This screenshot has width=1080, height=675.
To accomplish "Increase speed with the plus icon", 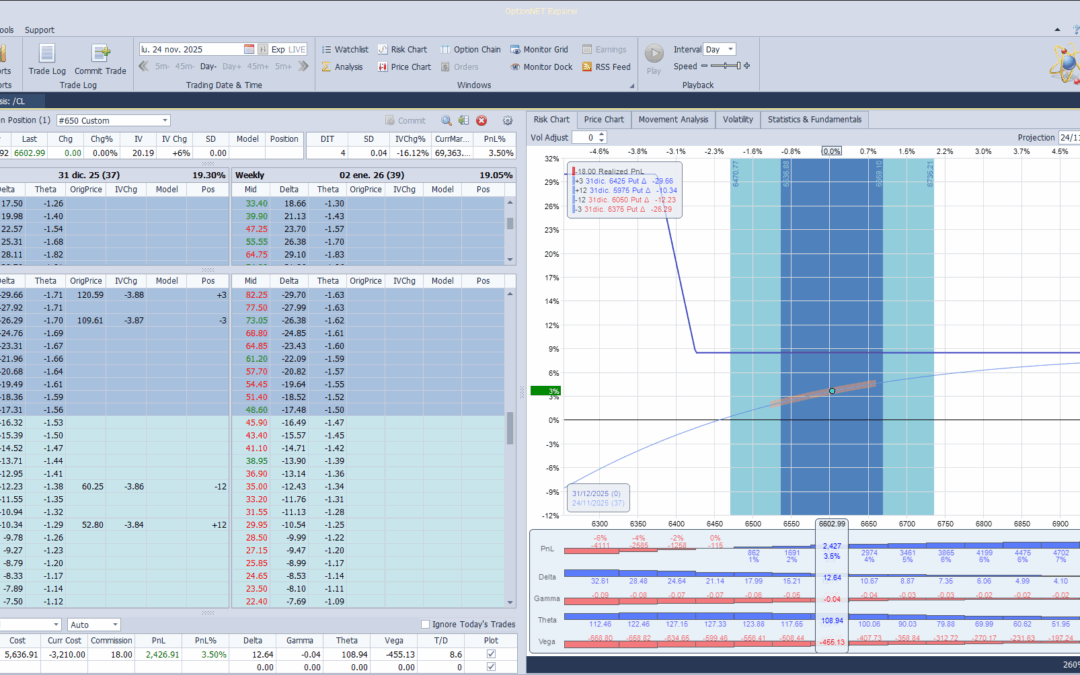I will [747, 66].
